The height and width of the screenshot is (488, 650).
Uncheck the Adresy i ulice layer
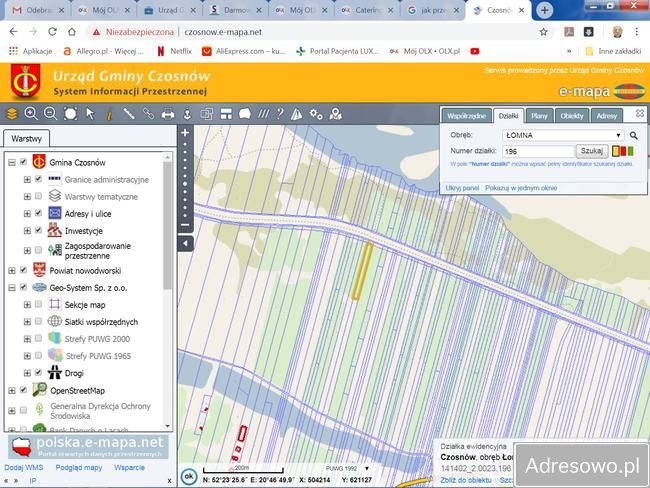pos(38,214)
